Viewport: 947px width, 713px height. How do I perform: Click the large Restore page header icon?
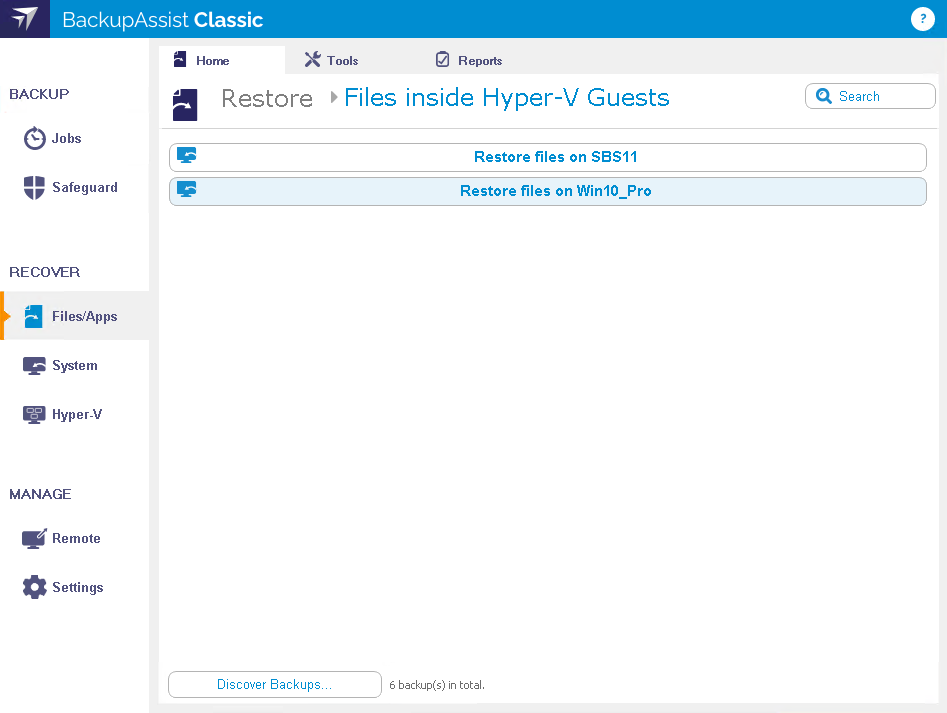click(x=185, y=104)
